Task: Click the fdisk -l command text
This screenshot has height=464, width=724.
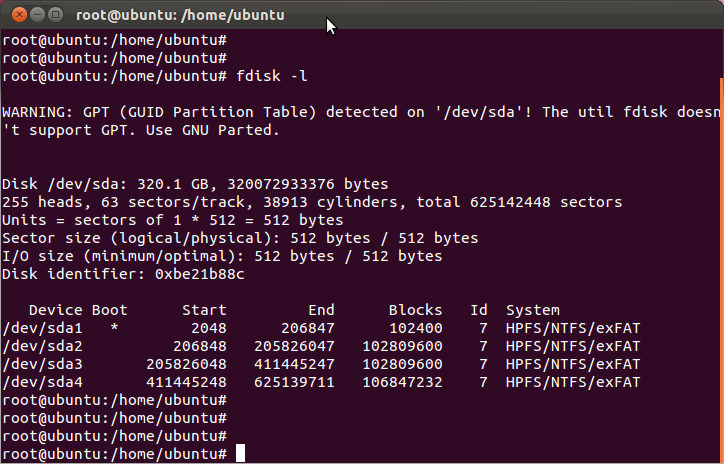Action: click(x=272, y=76)
